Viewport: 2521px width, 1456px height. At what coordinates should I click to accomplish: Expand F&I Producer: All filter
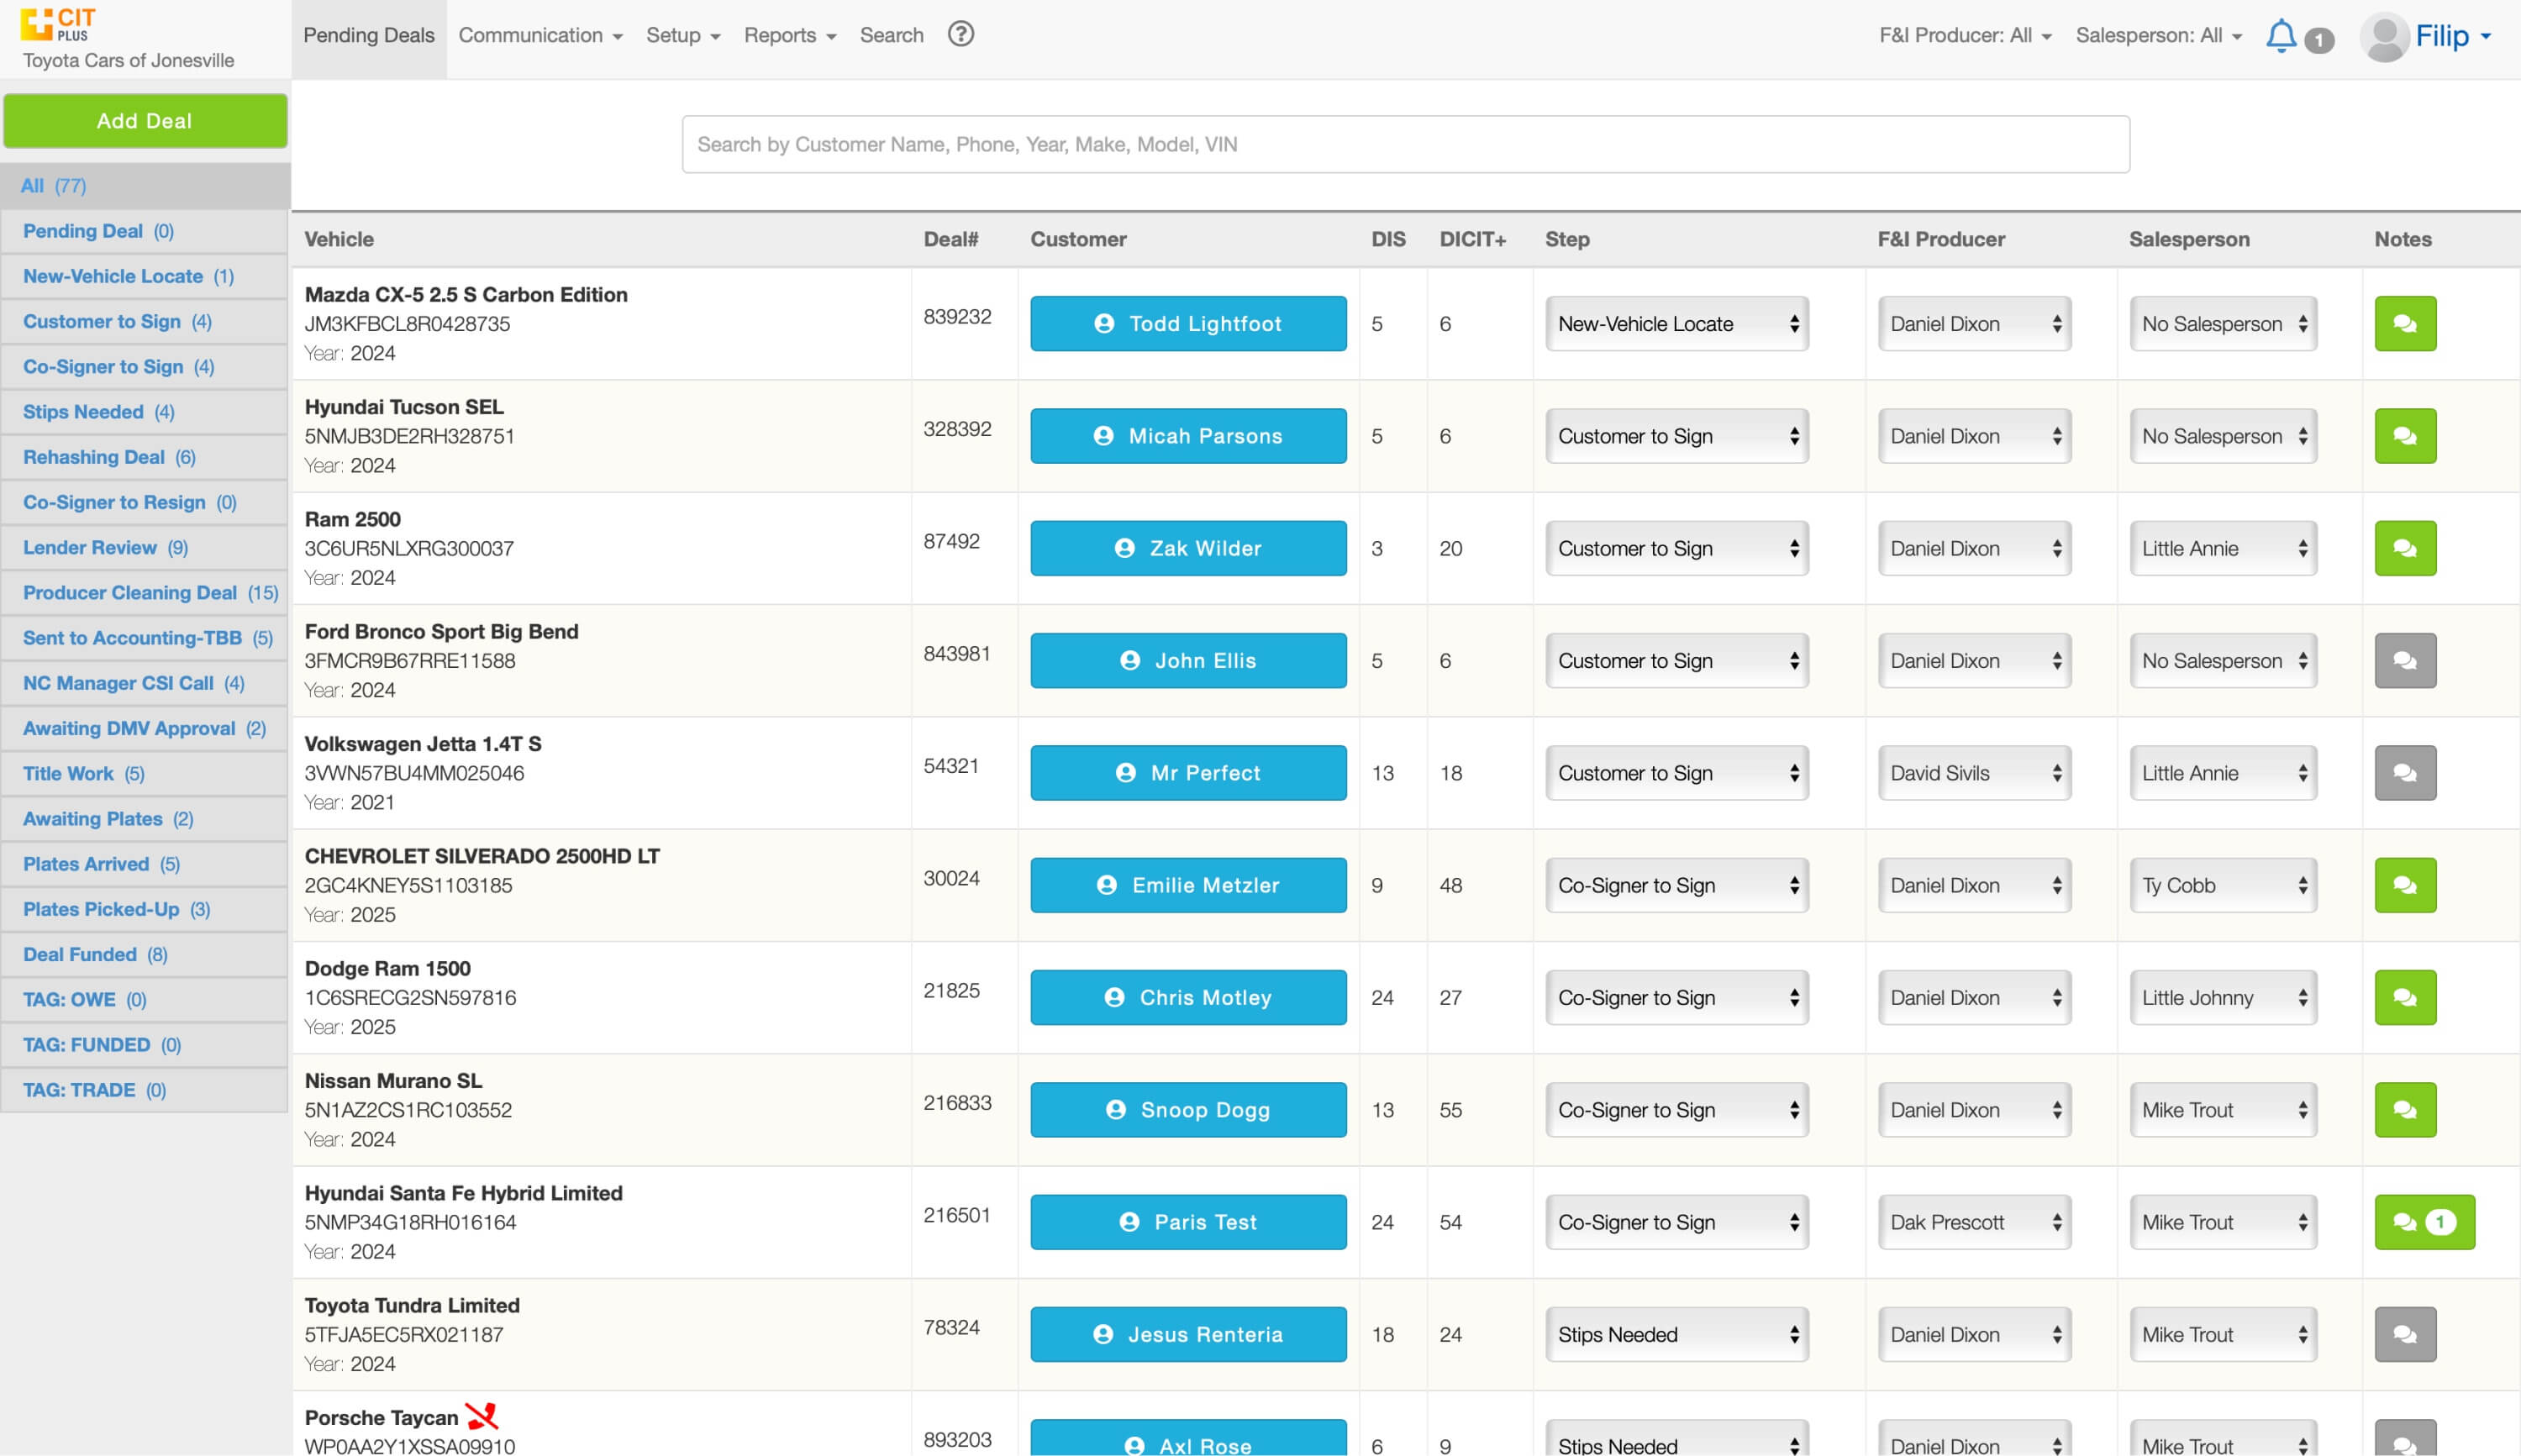tap(1964, 36)
